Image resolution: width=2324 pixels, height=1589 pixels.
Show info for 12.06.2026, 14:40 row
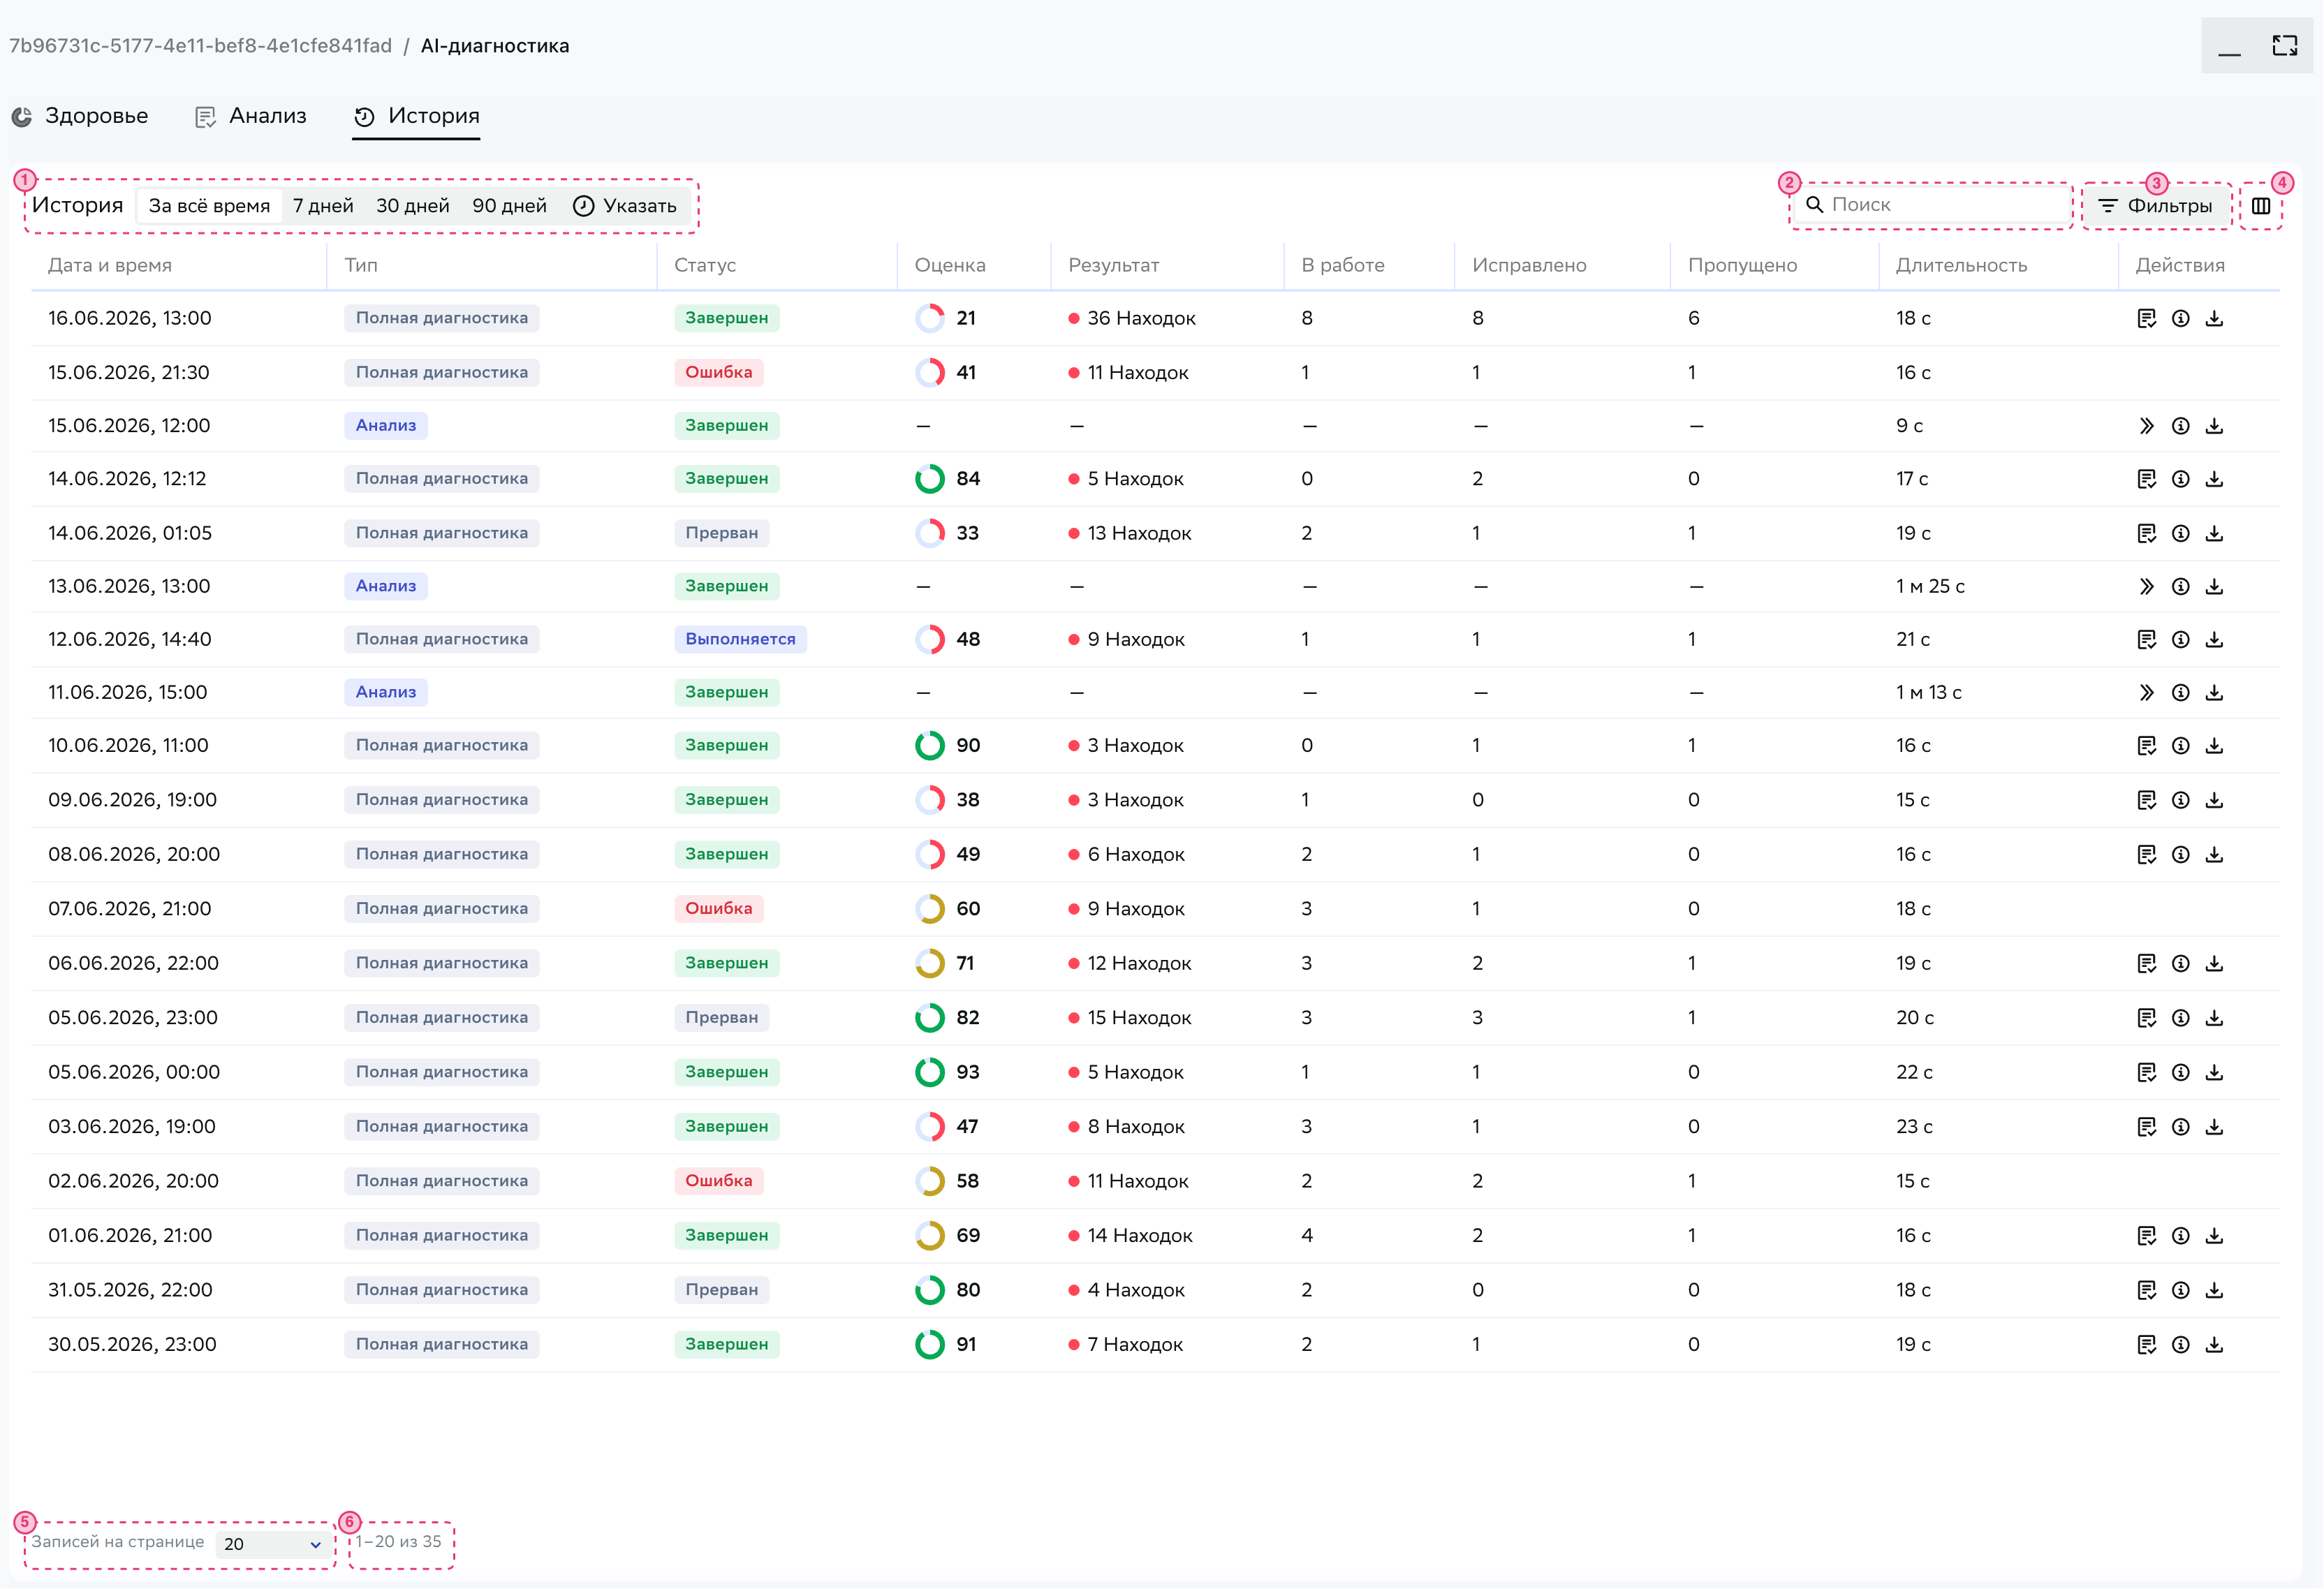pyautogui.click(x=2180, y=639)
